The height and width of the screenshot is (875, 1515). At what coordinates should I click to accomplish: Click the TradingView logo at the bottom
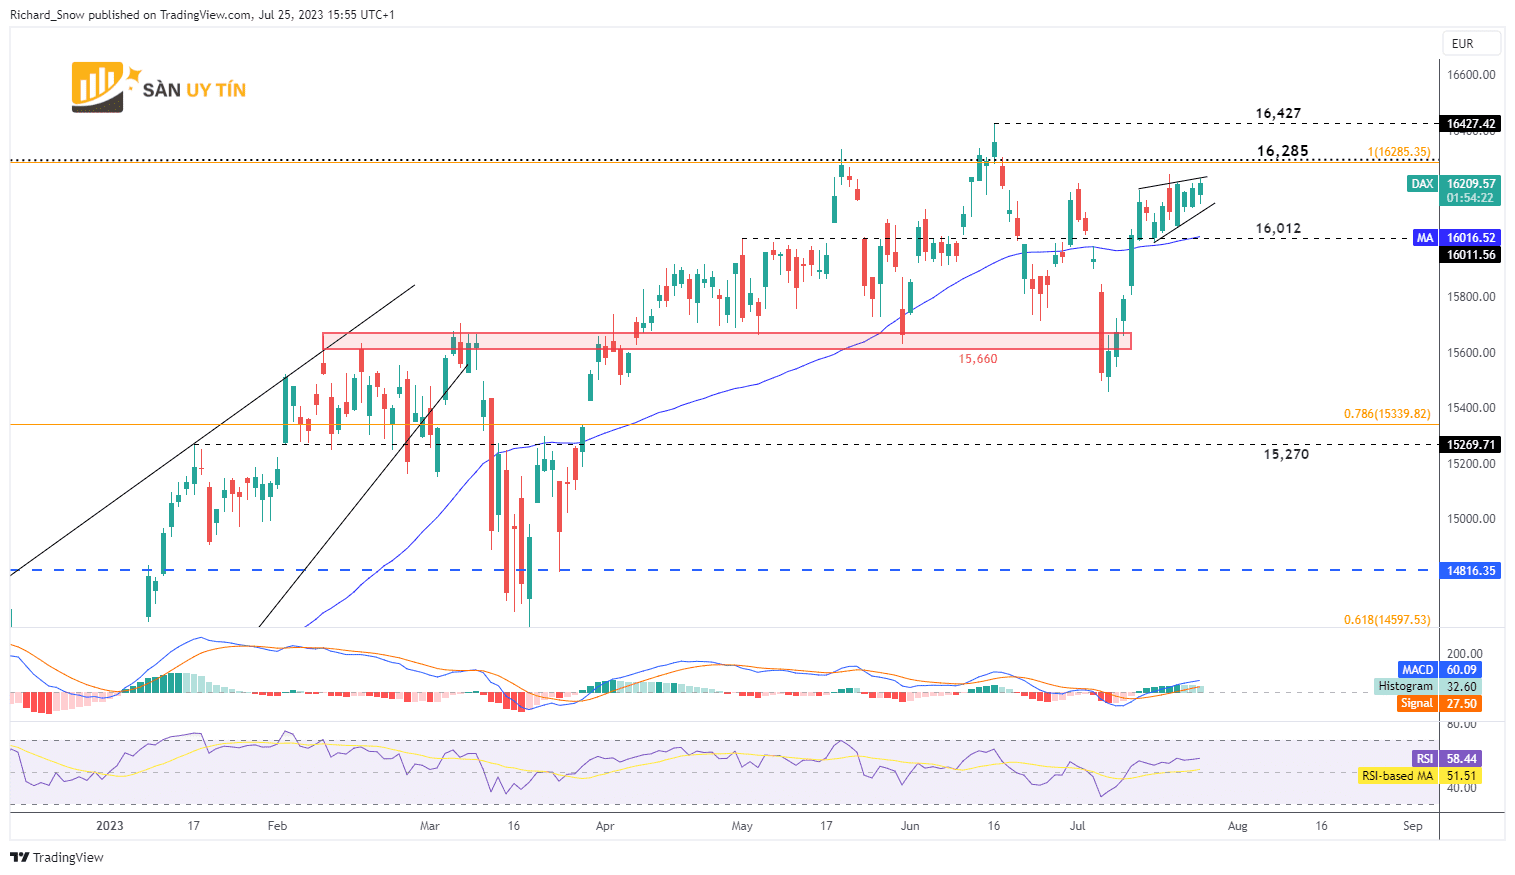[x=57, y=857]
